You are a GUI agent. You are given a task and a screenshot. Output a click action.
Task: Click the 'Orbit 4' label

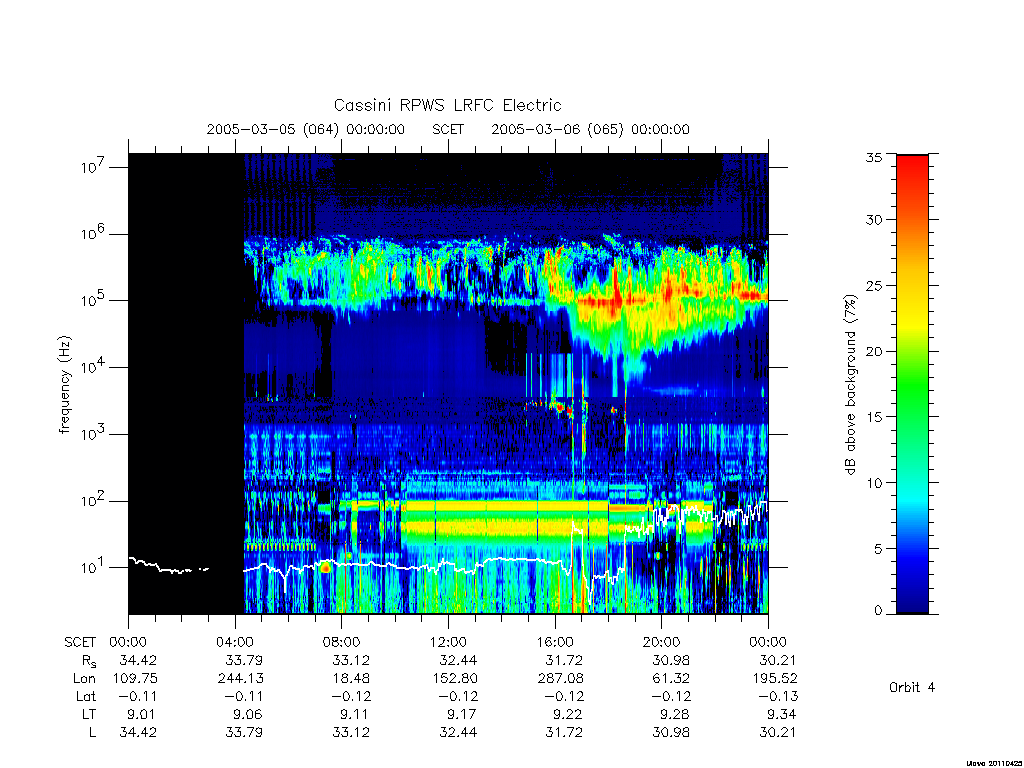(912, 687)
